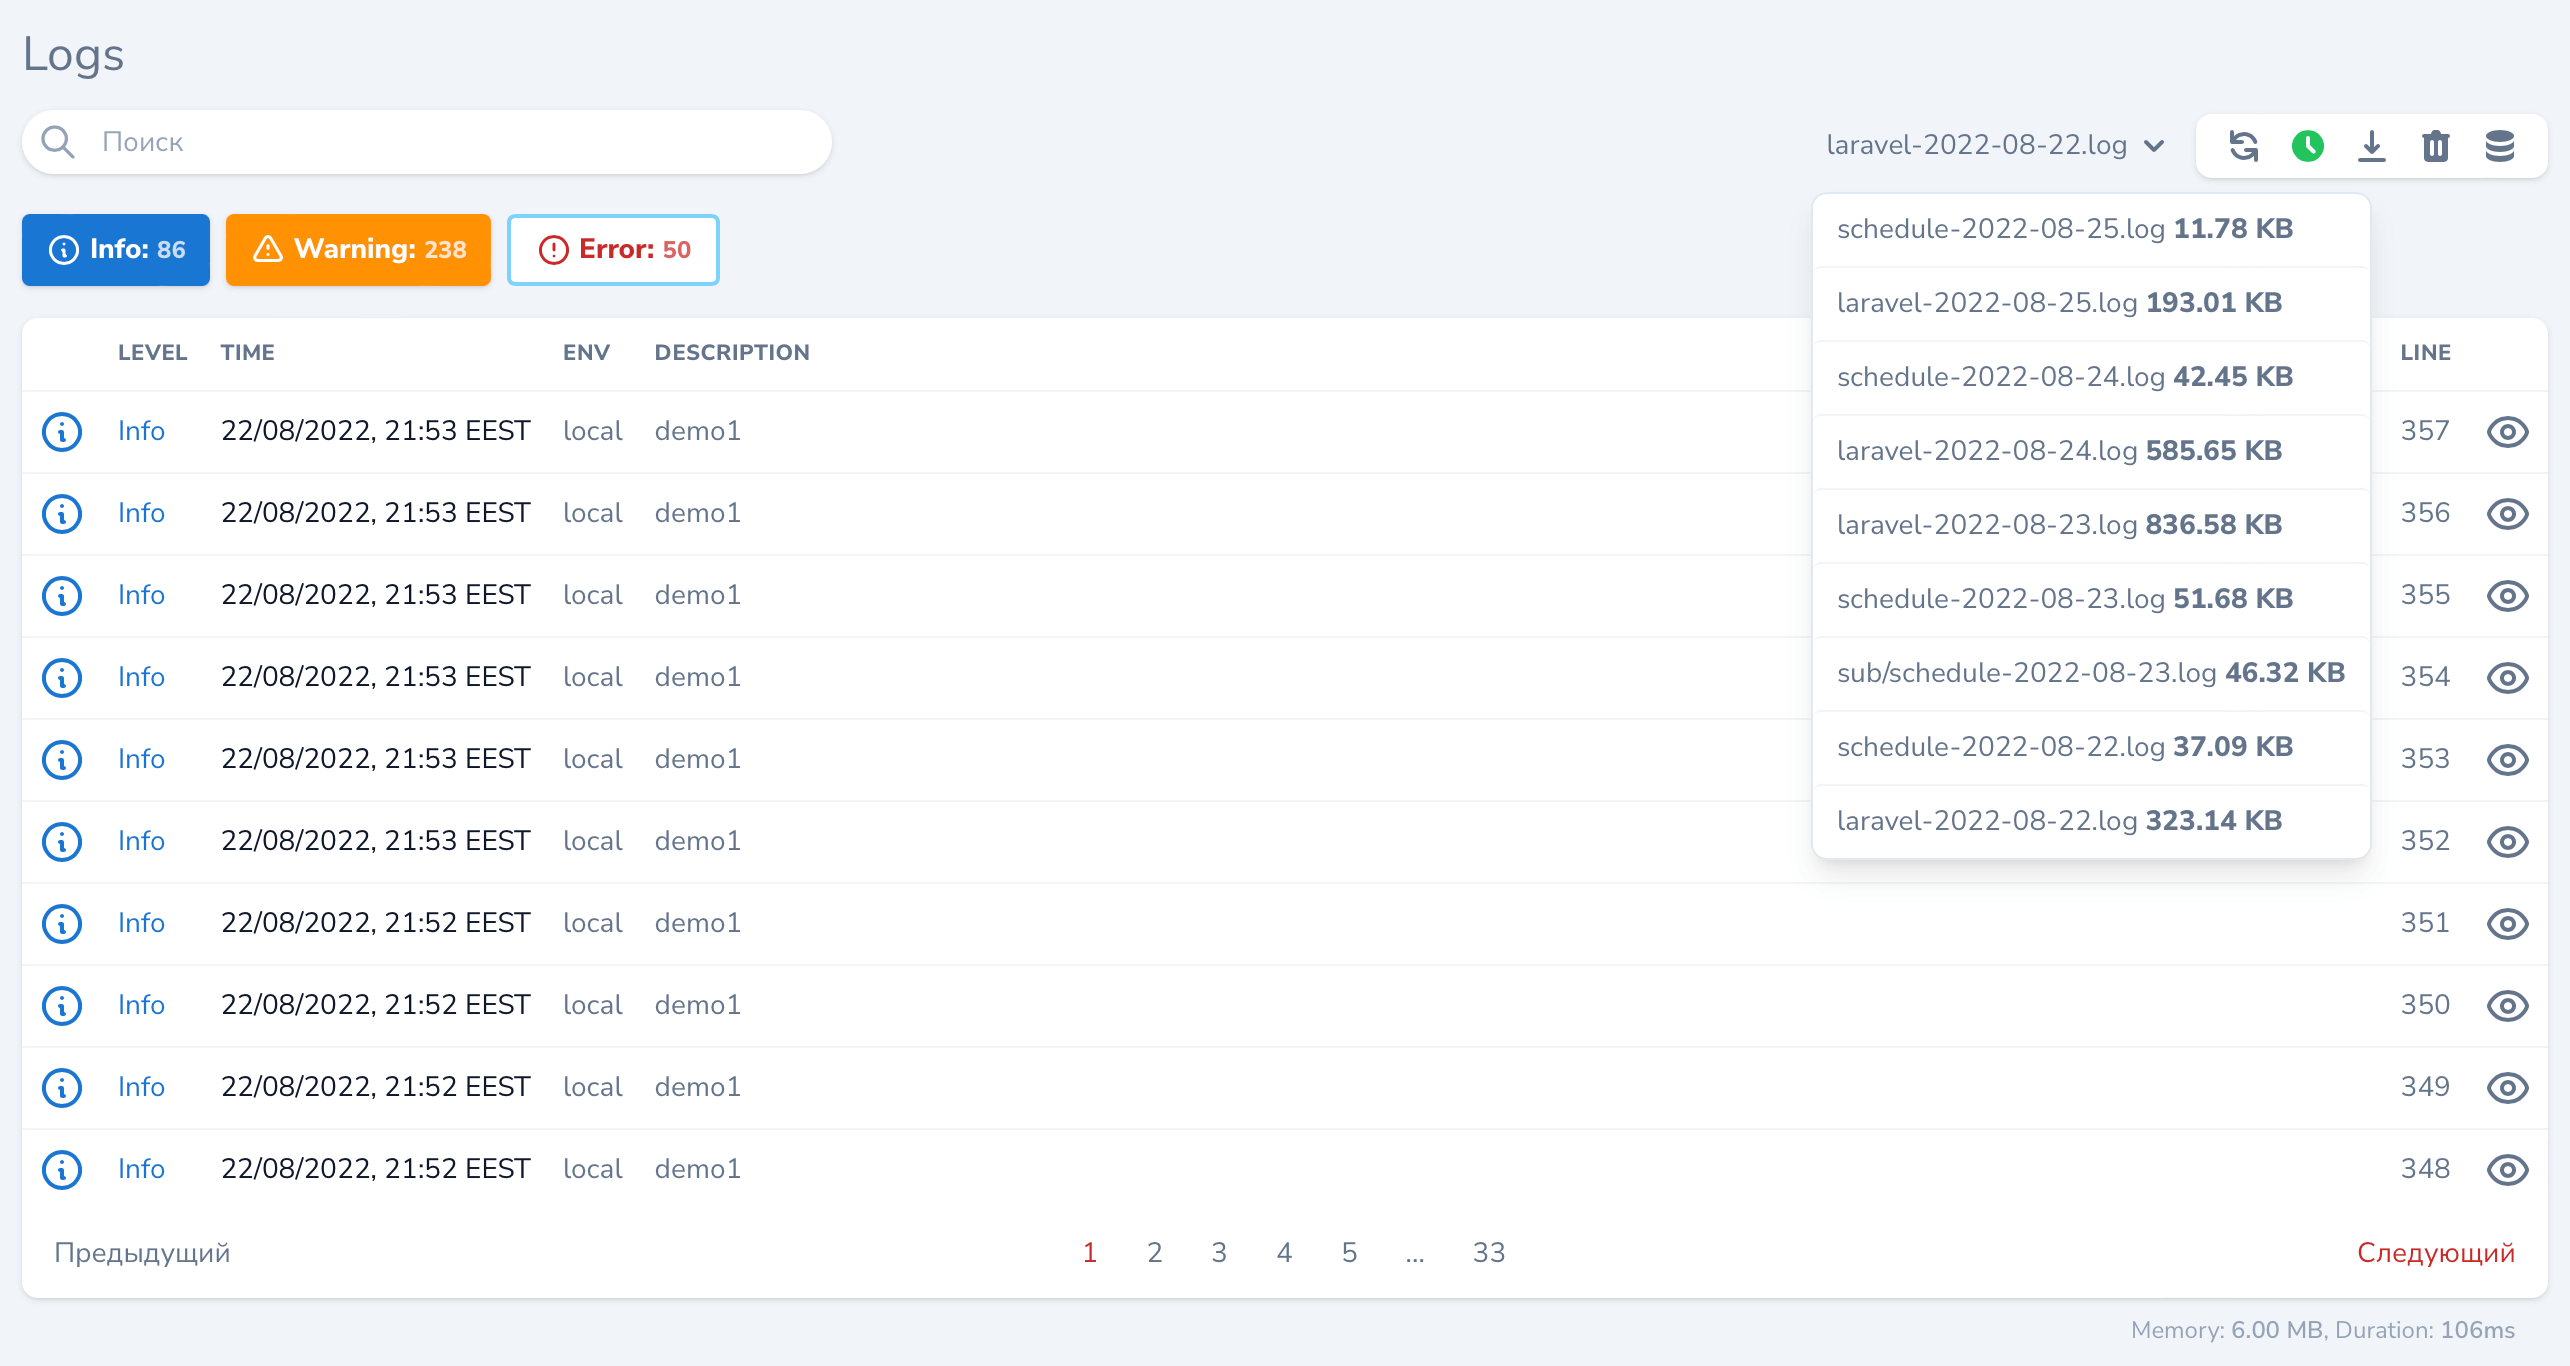The width and height of the screenshot is (2570, 1366).
Task: Click the warning triangle icon in Warning badge
Action: [270, 249]
